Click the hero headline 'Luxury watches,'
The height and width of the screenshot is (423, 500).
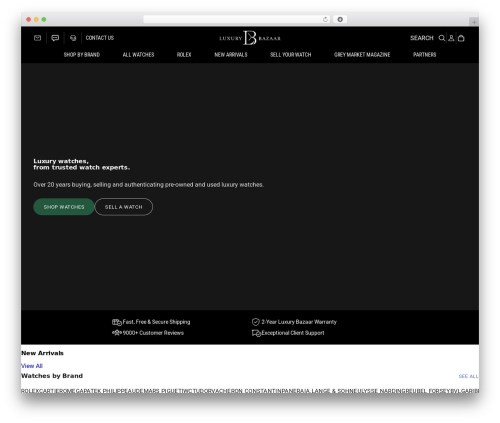click(61, 161)
